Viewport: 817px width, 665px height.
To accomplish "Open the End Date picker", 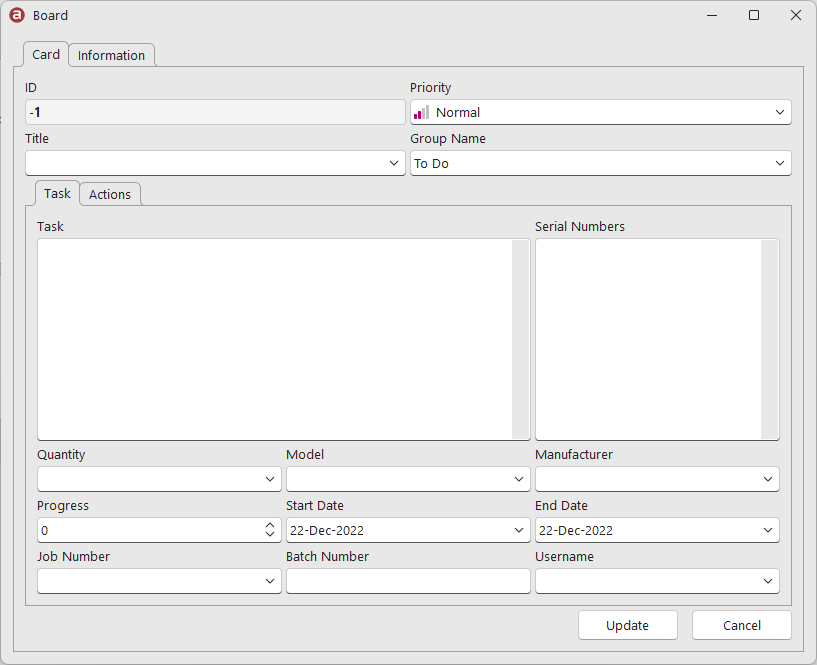I will click(768, 530).
